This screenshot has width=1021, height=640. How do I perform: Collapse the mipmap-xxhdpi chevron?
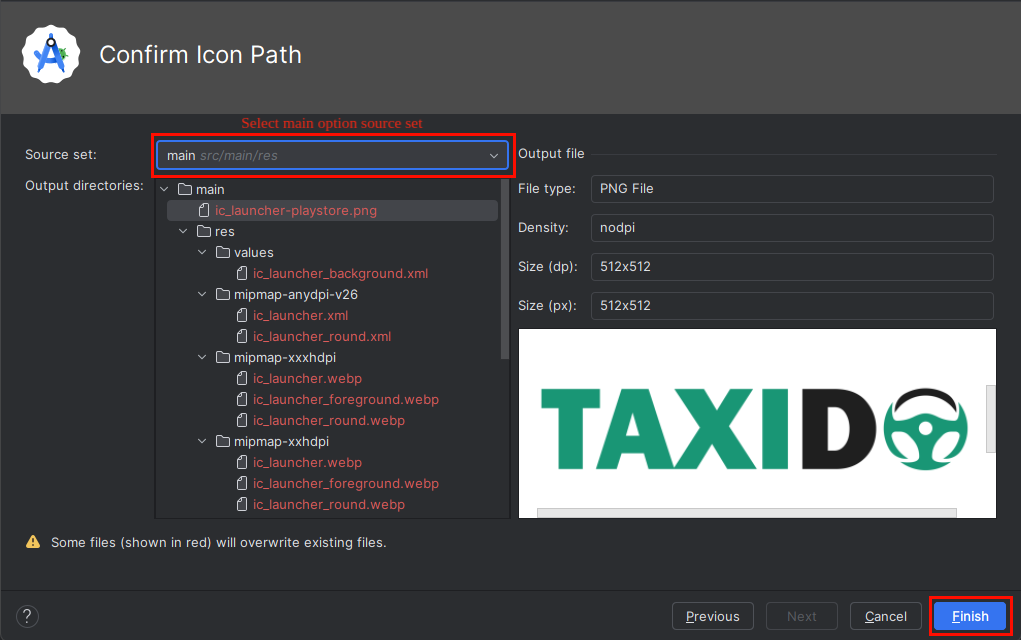click(202, 442)
